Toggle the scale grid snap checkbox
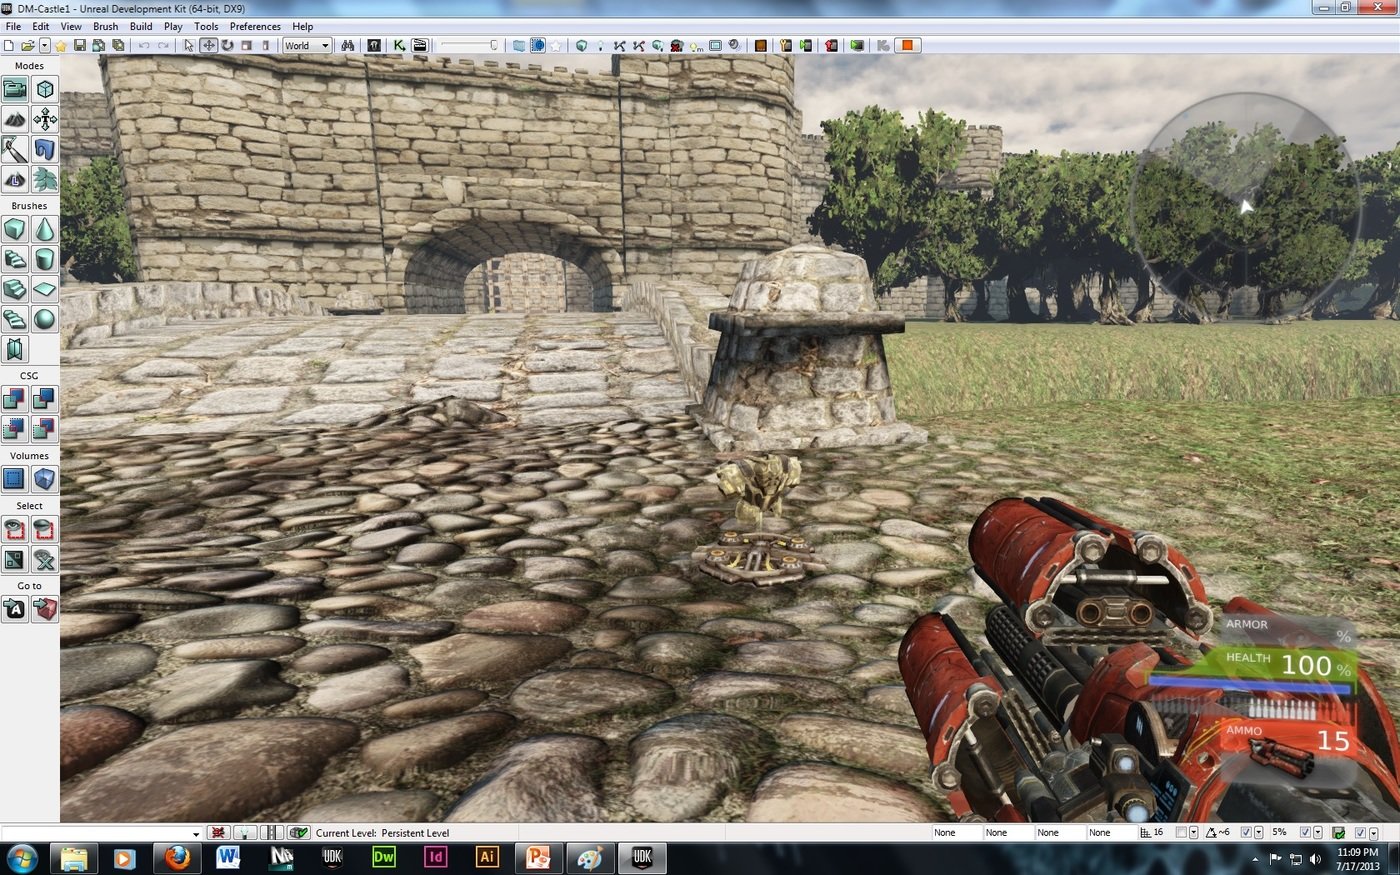The height and width of the screenshot is (875, 1400). click(1305, 833)
